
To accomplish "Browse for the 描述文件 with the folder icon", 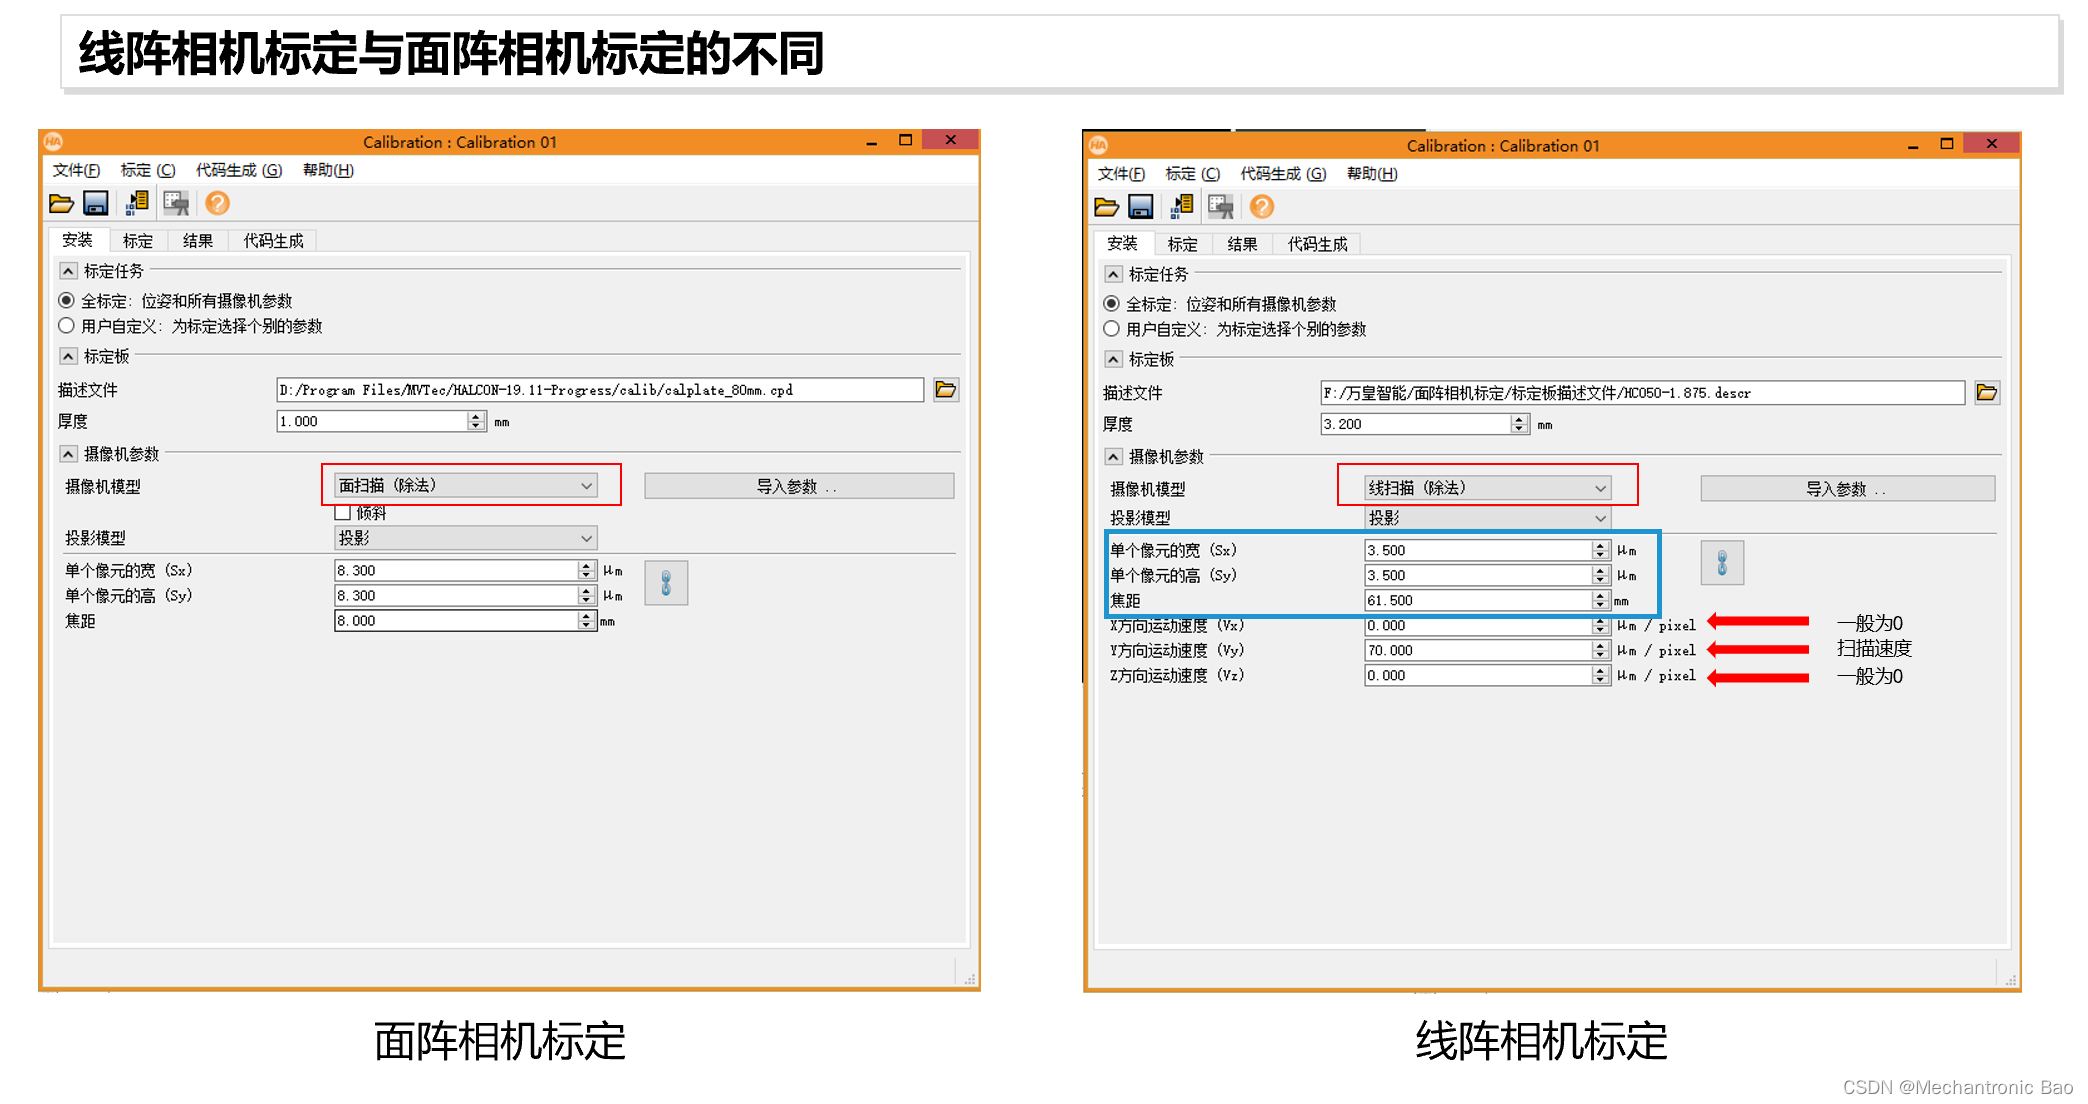I will pyautogui.click(x=946, y=390).
